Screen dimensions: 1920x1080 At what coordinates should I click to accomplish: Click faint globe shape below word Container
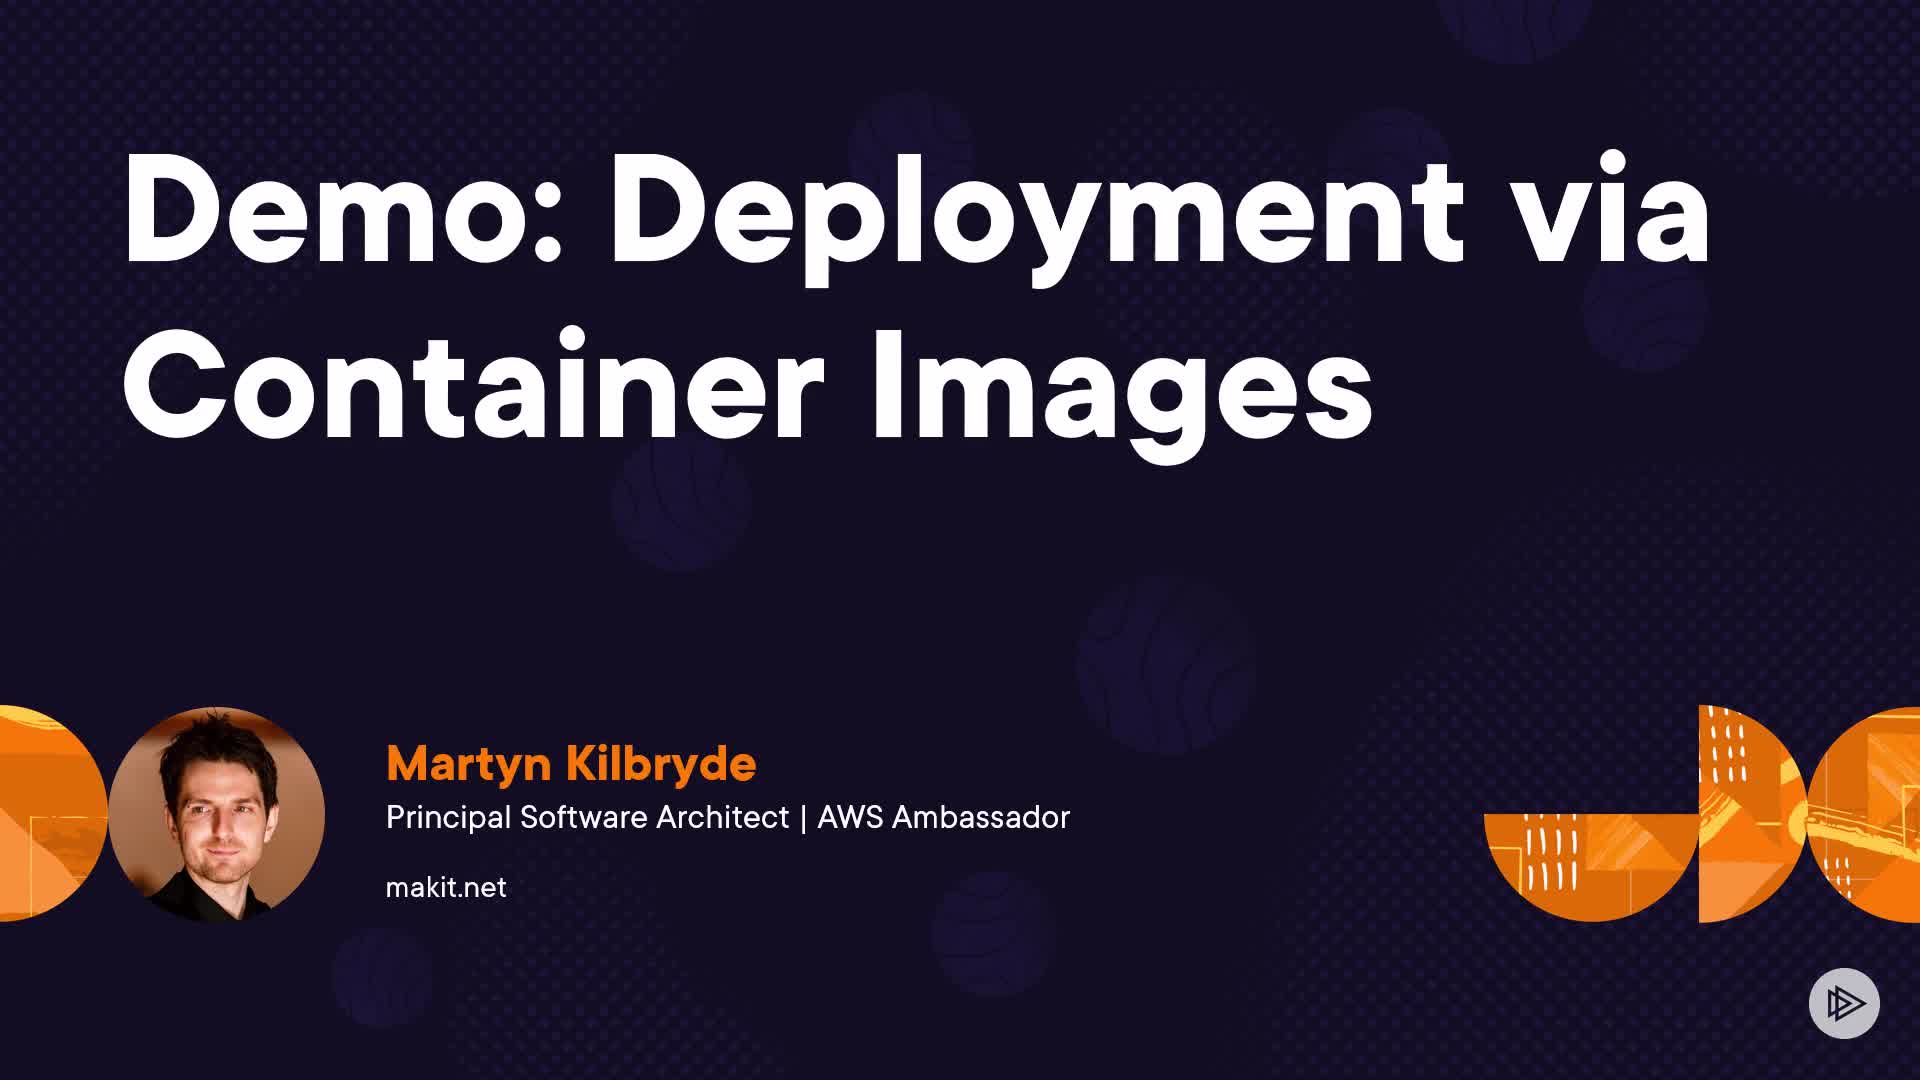click(x=681, y=503)
